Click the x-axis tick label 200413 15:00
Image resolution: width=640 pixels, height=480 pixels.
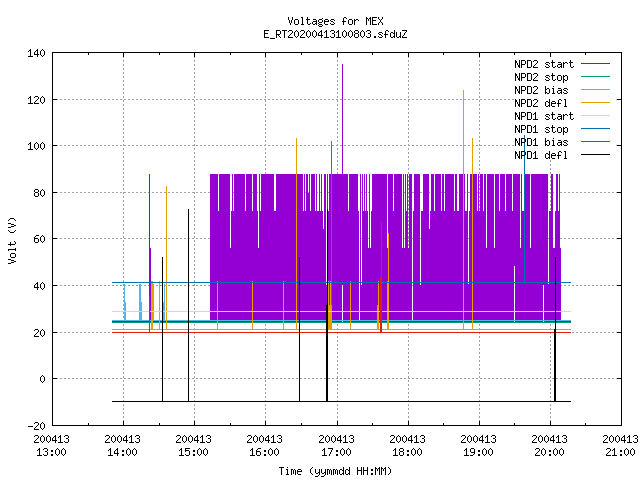pyautogui.click(x=193, y=446)
